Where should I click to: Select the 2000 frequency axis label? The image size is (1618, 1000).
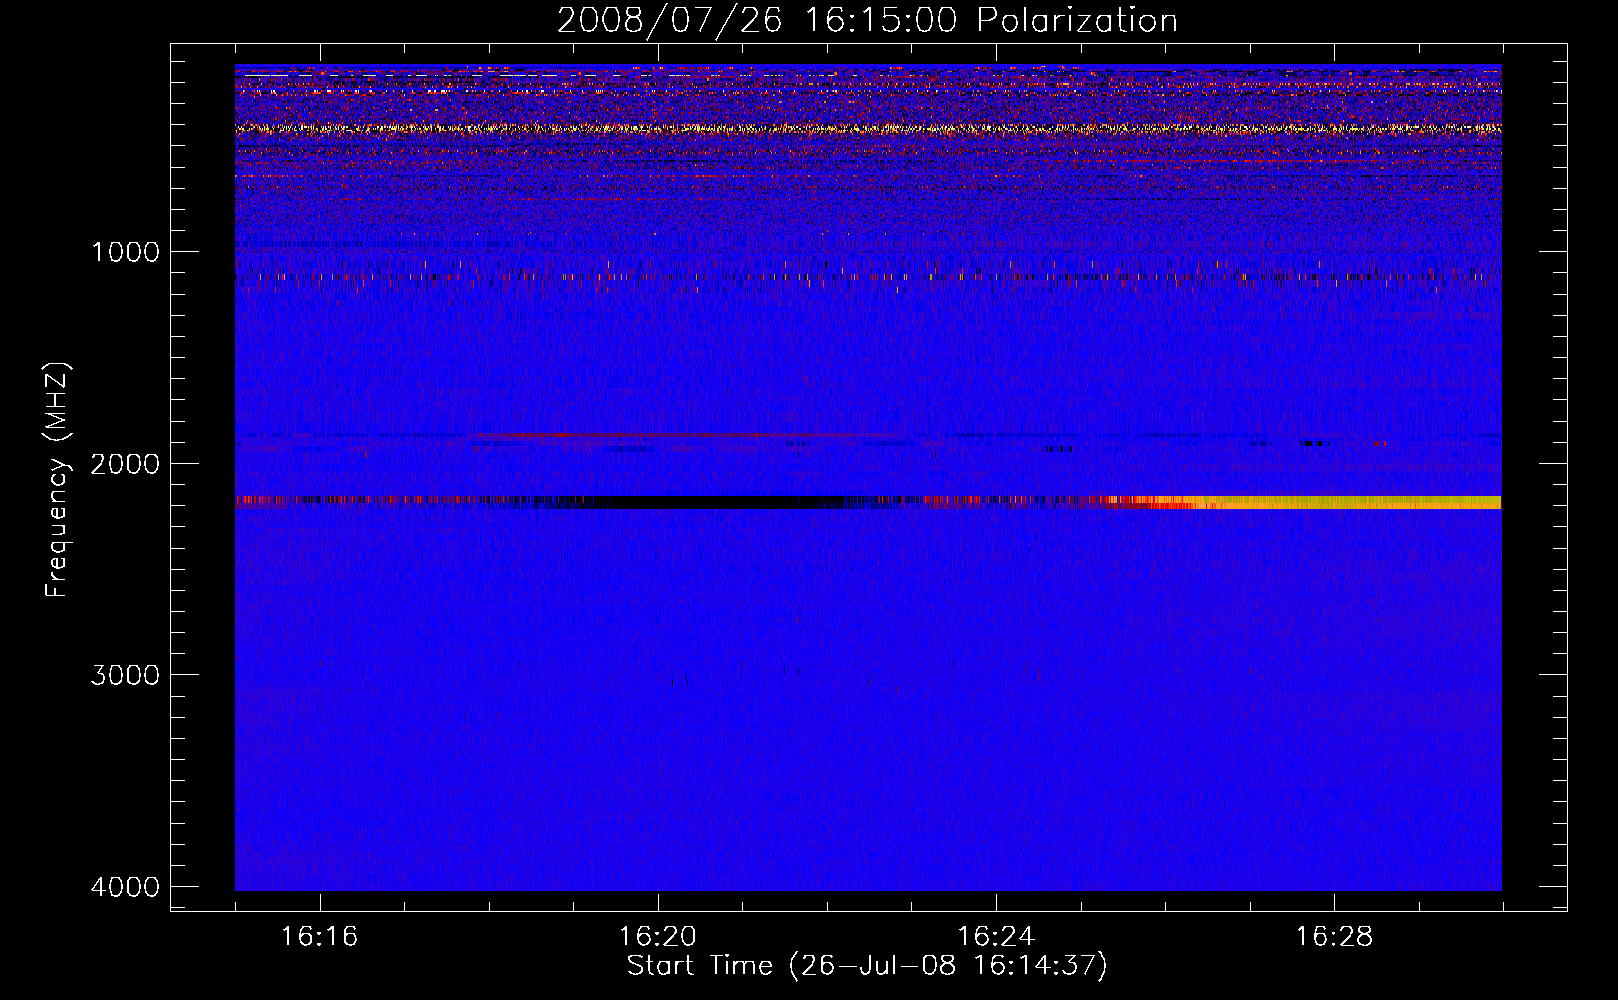[x=125, y=463]
